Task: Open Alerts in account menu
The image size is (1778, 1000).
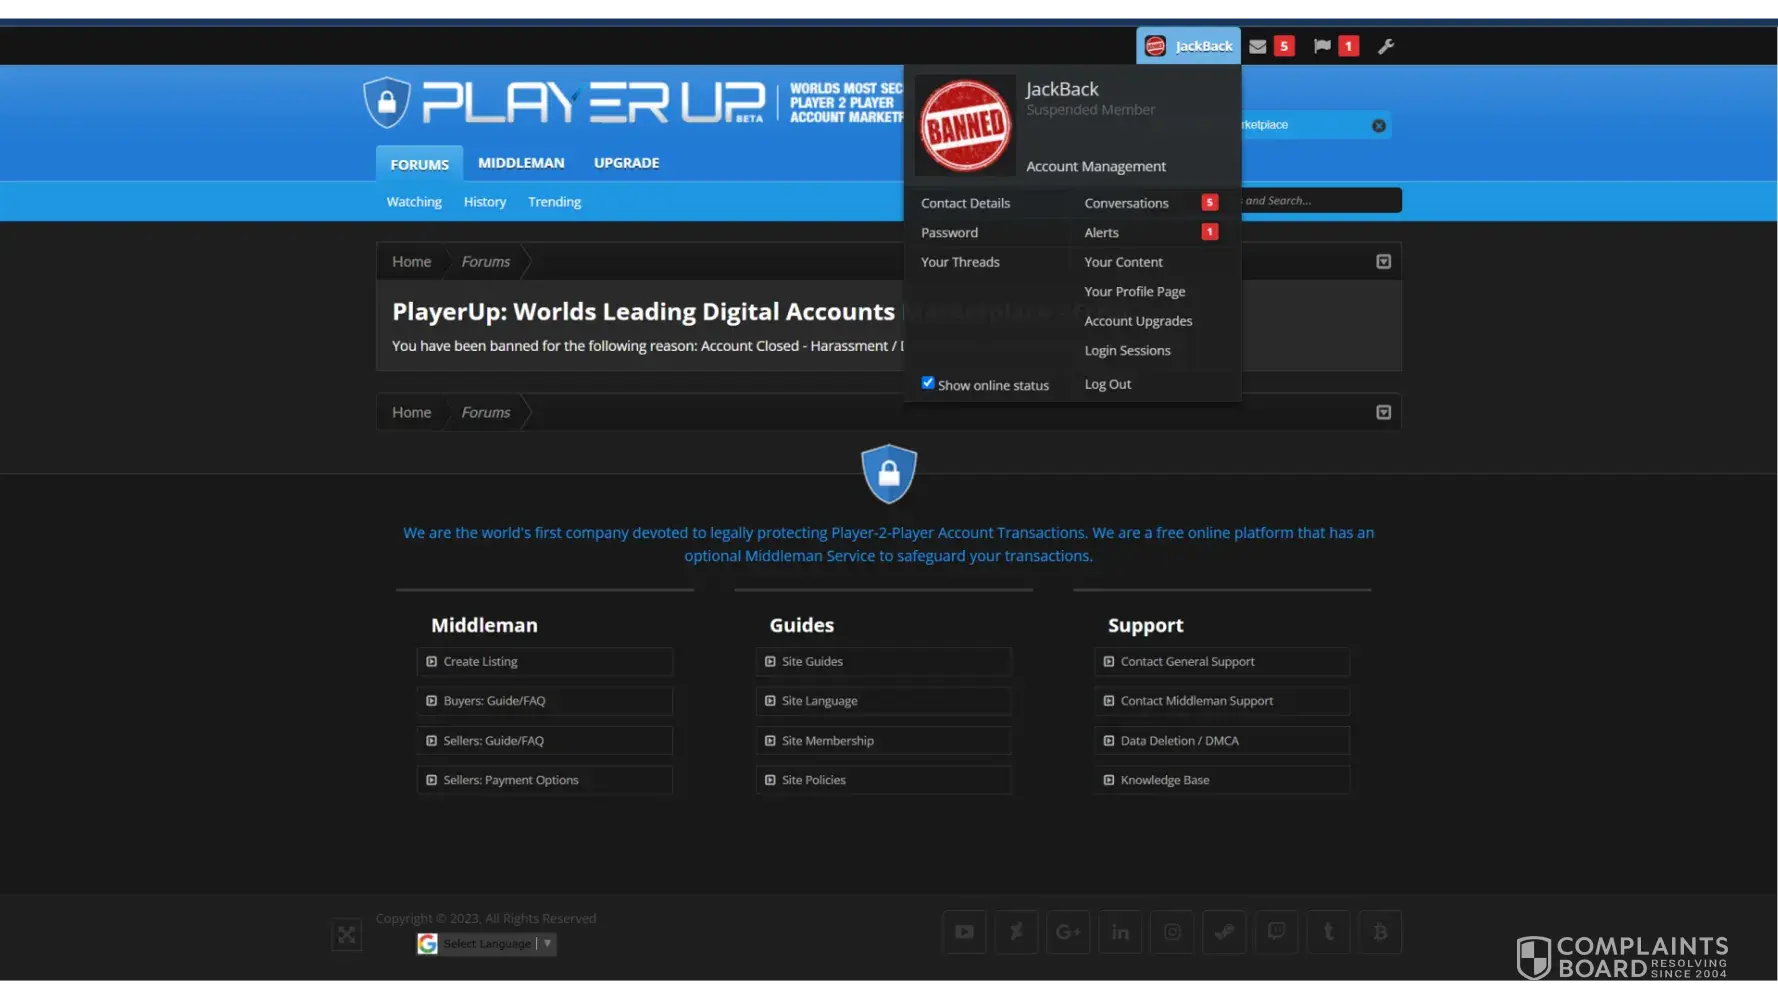Action: click(x=1102, y=233)
